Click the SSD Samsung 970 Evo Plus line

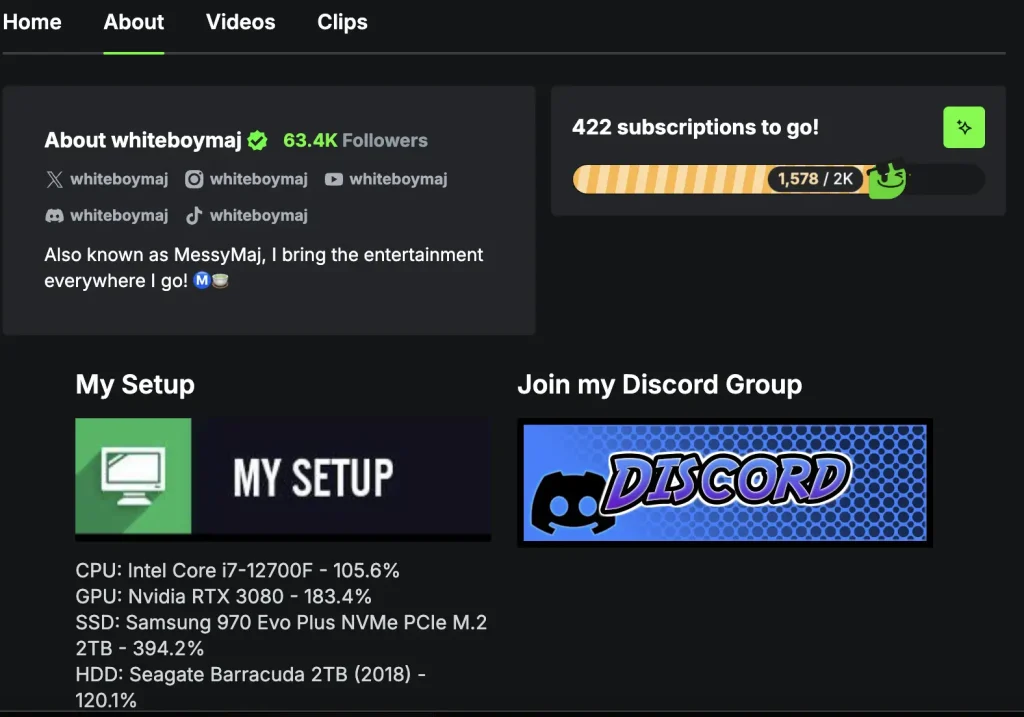[x=281, y=635]
